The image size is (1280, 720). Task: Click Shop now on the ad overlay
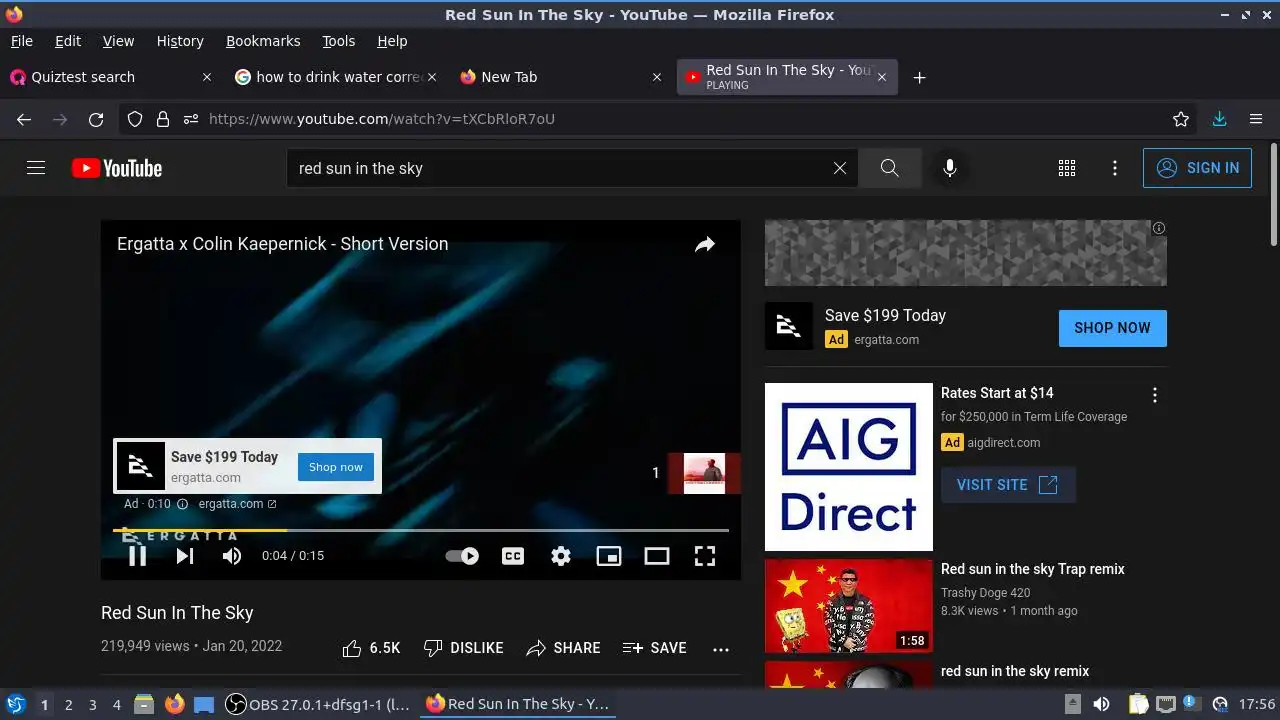[335, 467]
